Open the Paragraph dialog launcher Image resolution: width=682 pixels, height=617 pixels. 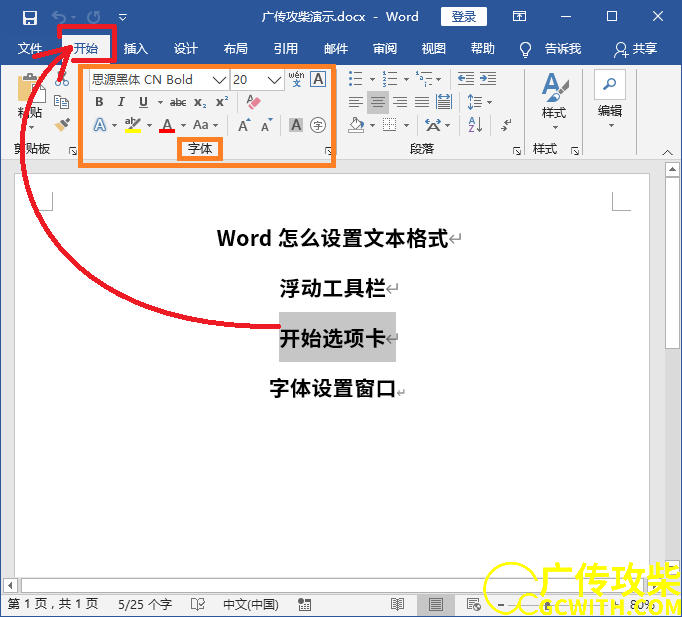(x=517, y=151)
